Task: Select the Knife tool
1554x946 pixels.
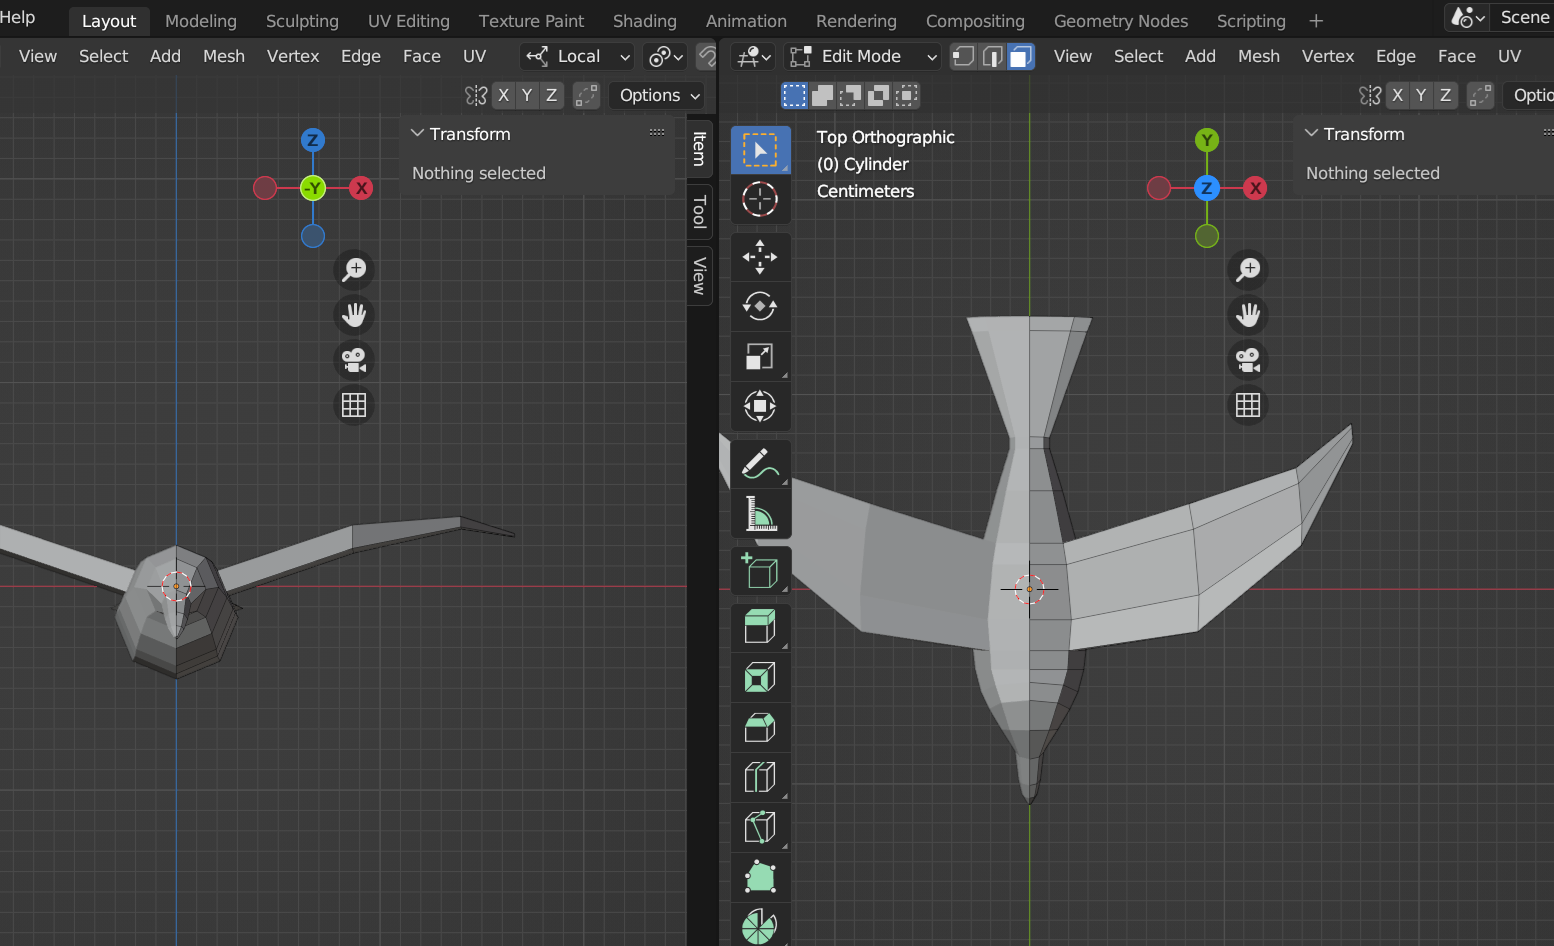Action: tap(760, 827)
